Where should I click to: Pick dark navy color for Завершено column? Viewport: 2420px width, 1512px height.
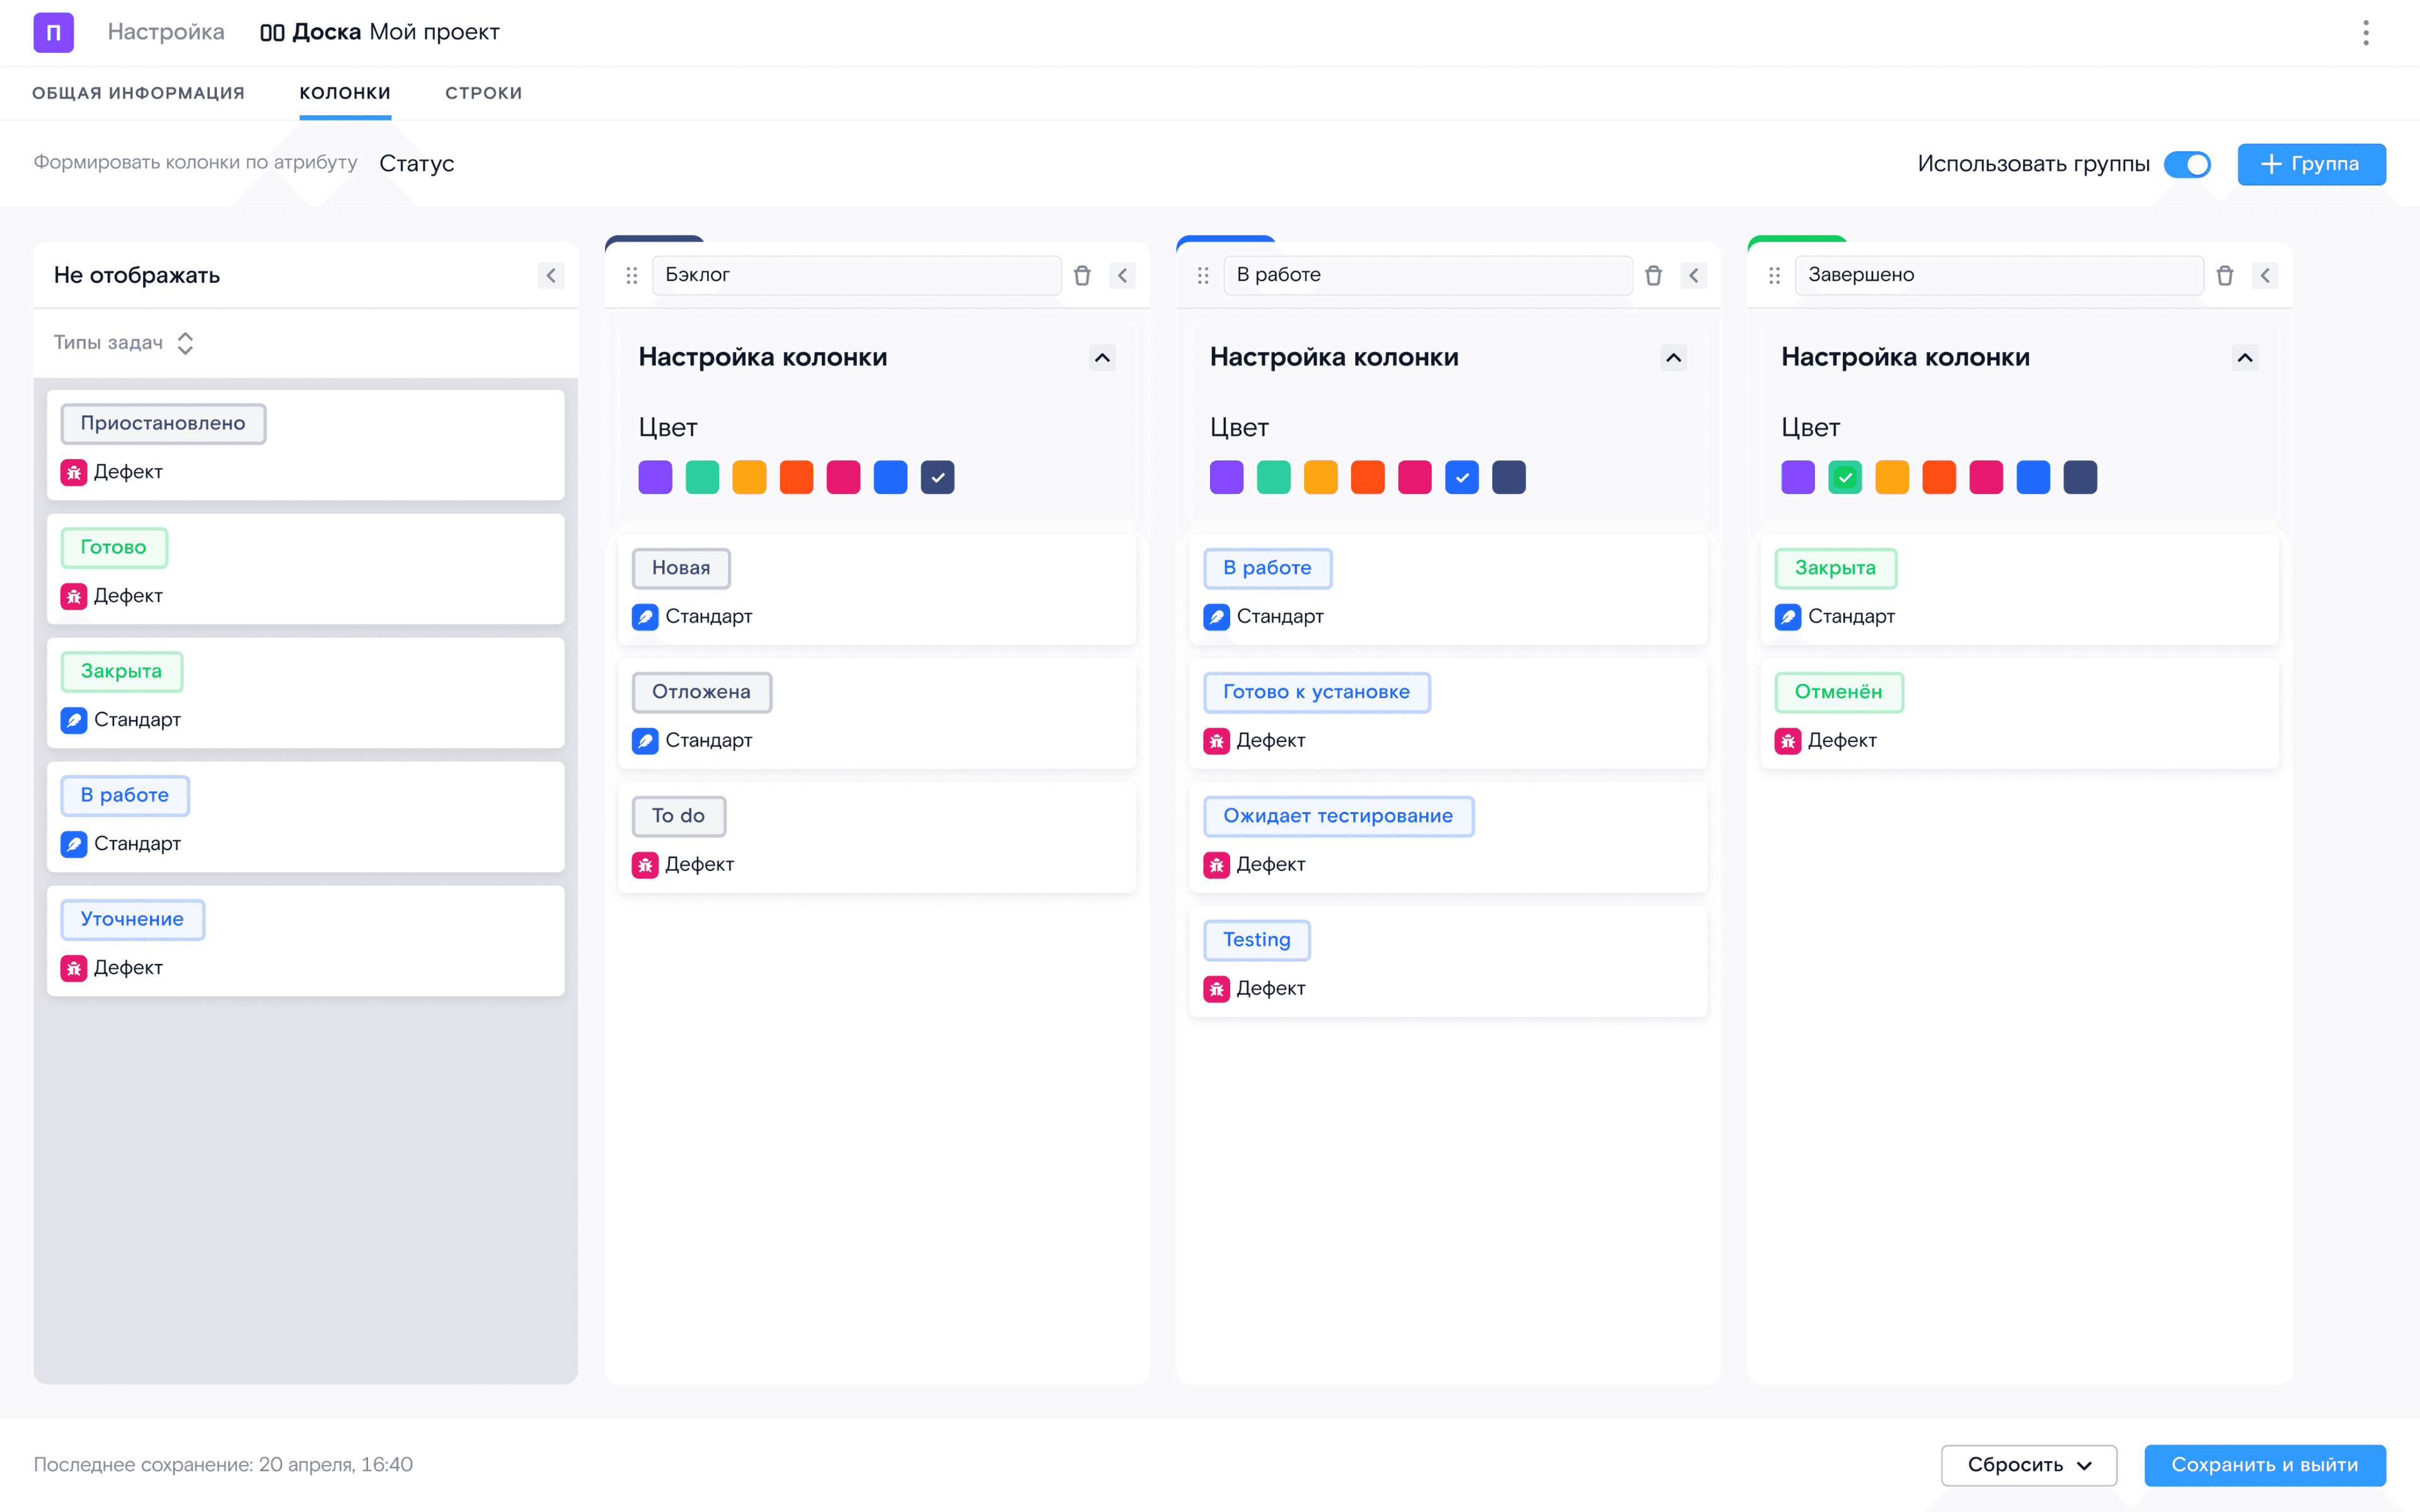2080,477
